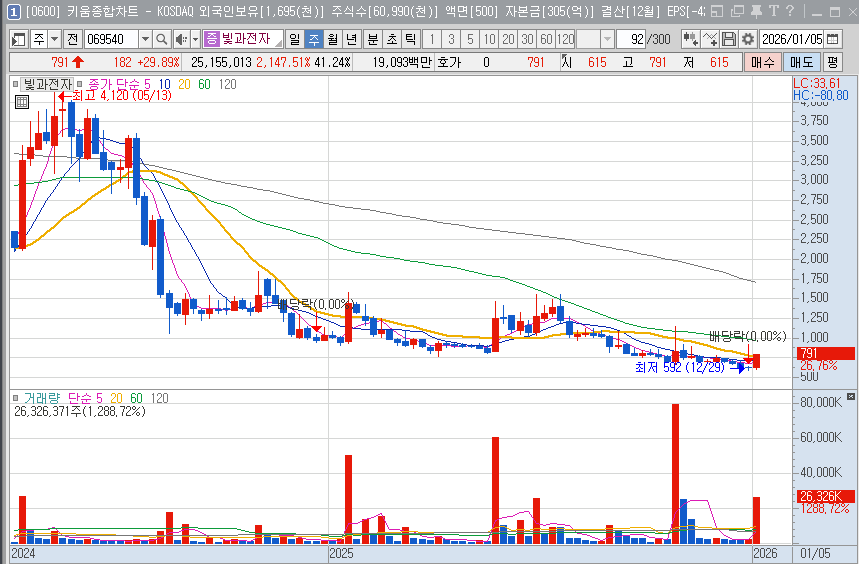
Task: Click the 평 button
Action: tap(832, 62)
